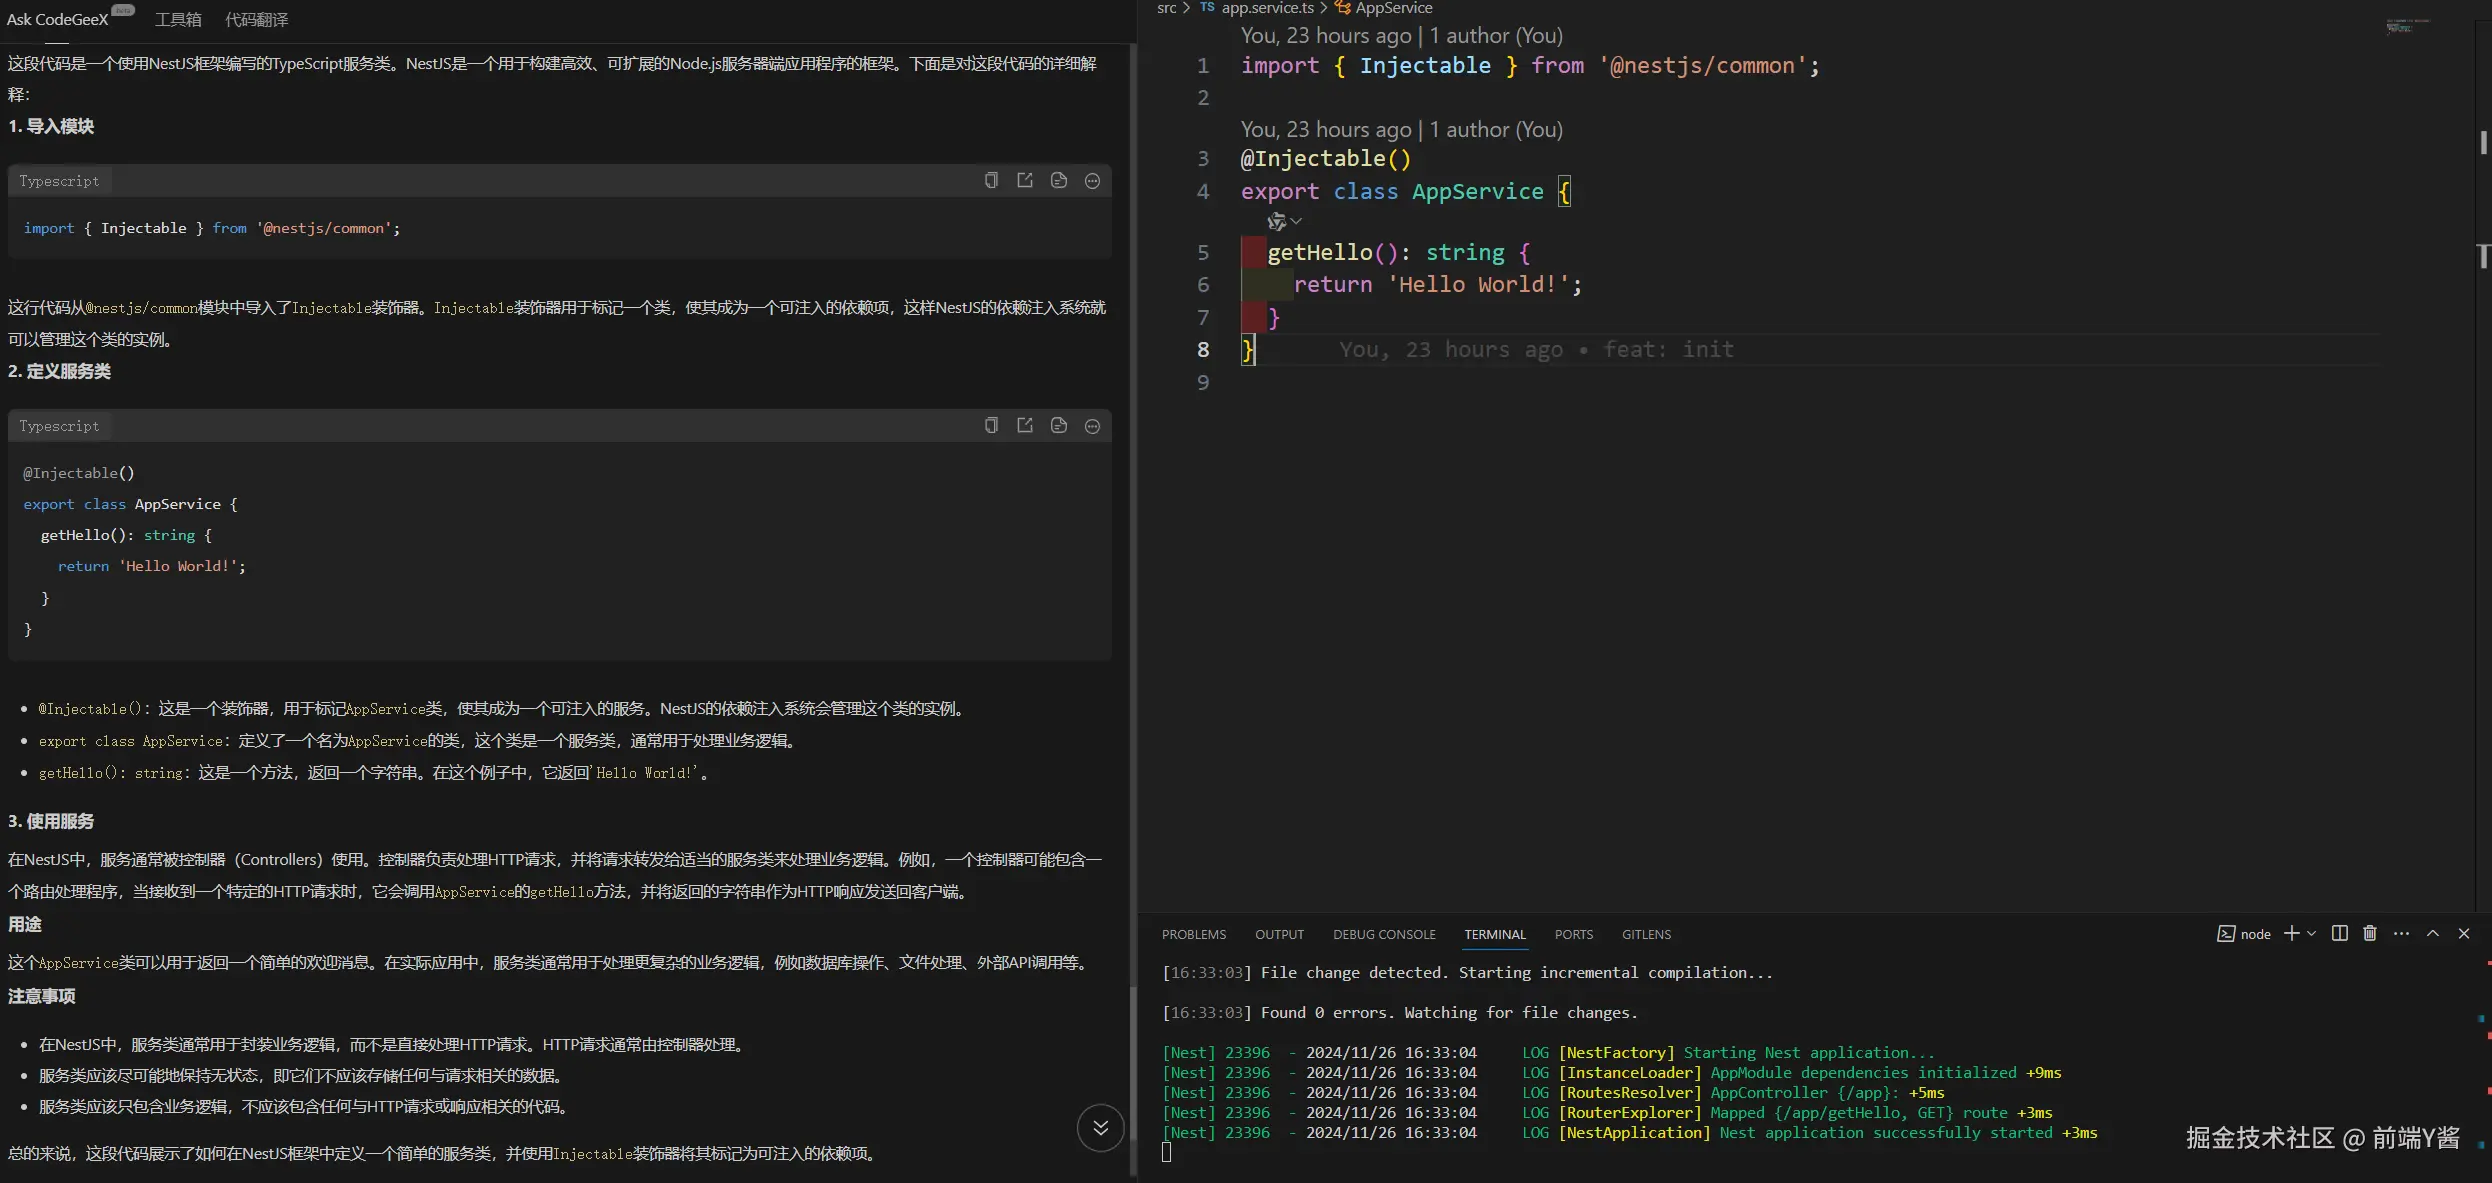Open terminal panel more actions menu
Screen dimensions: 2492x1183
click(2401, 934)
